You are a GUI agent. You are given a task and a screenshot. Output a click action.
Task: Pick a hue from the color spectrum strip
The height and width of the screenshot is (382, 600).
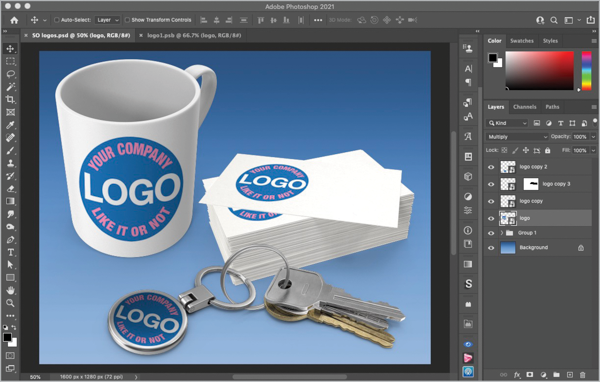tap(587, 71)
